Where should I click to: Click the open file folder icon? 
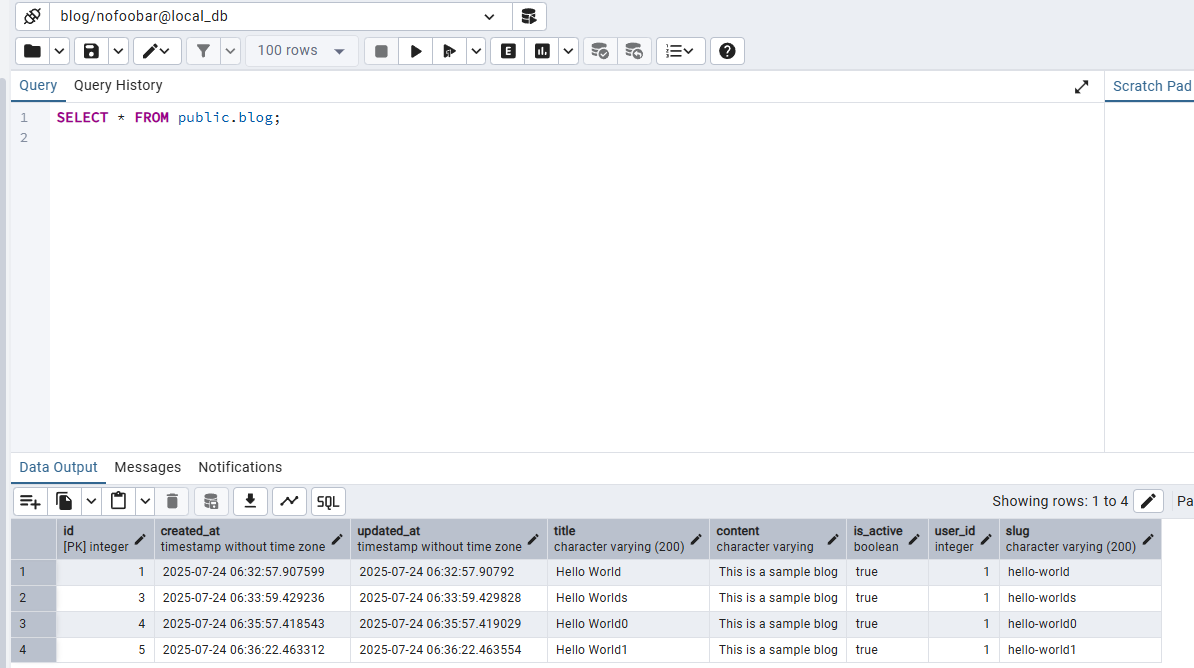tap(32, 51)
